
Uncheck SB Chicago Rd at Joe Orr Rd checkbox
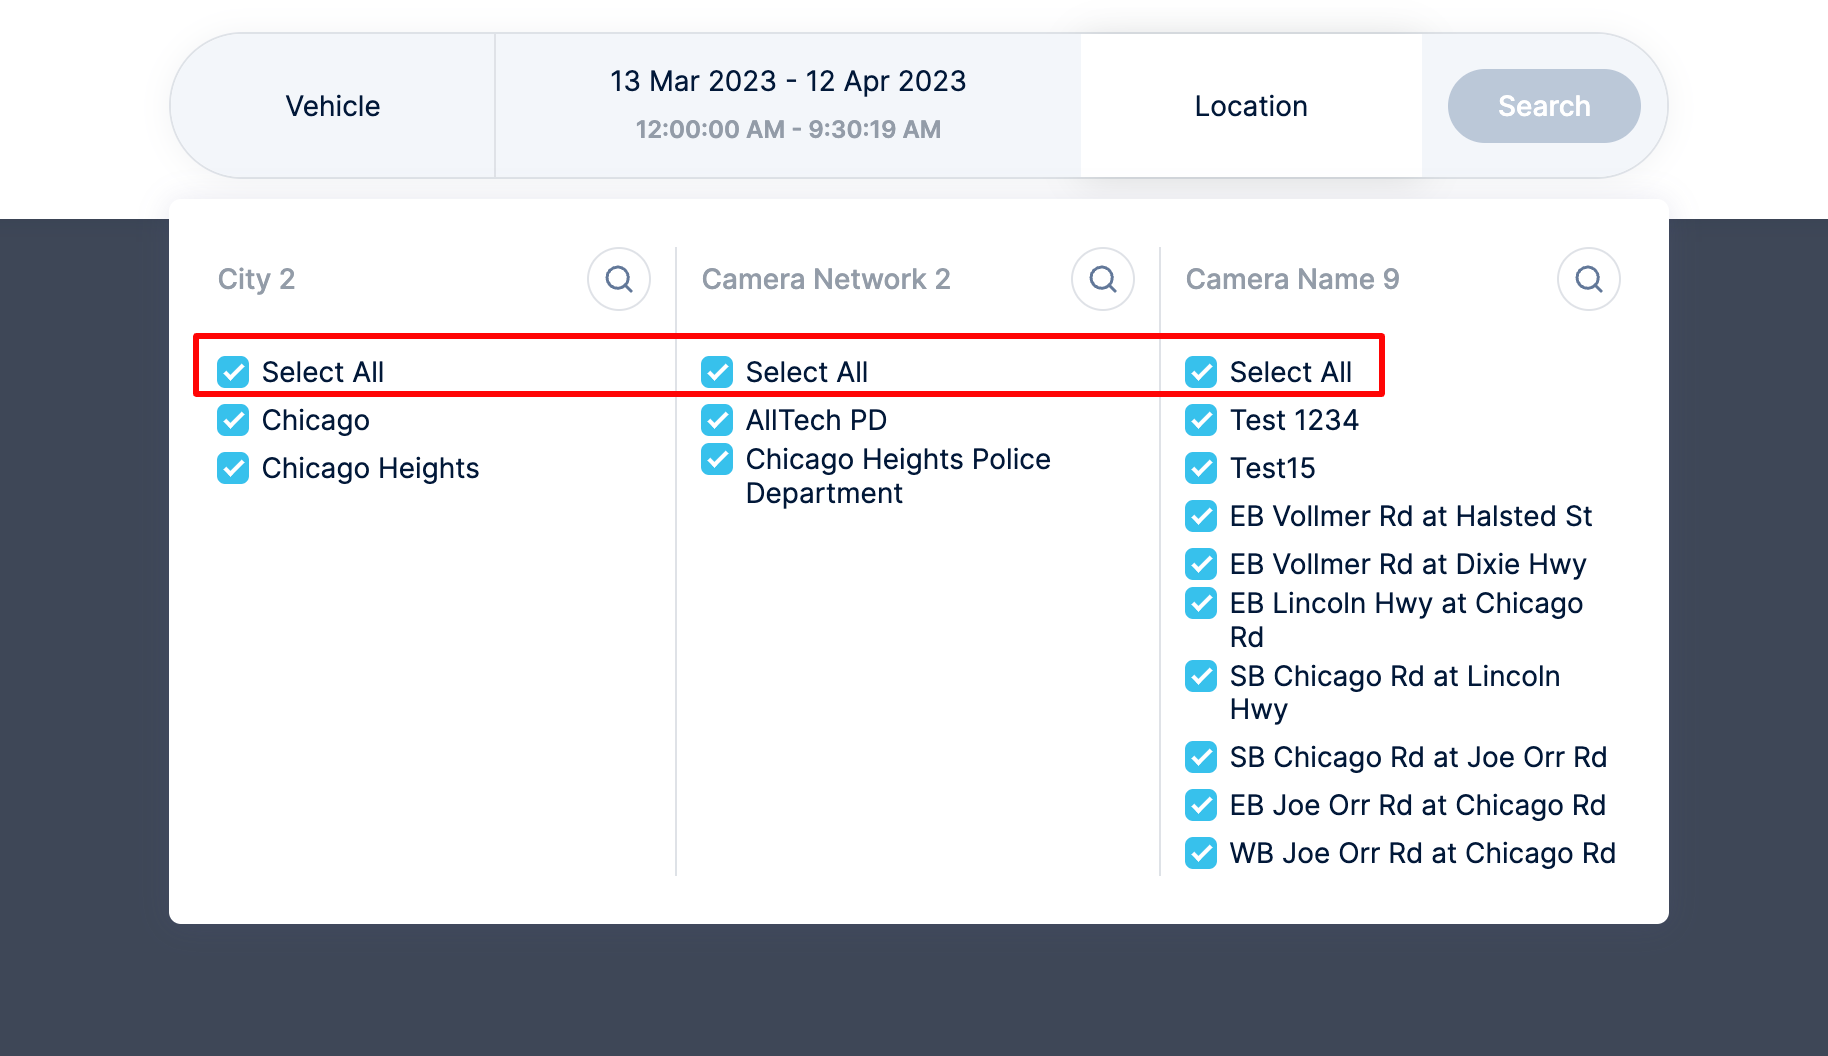1201,757
